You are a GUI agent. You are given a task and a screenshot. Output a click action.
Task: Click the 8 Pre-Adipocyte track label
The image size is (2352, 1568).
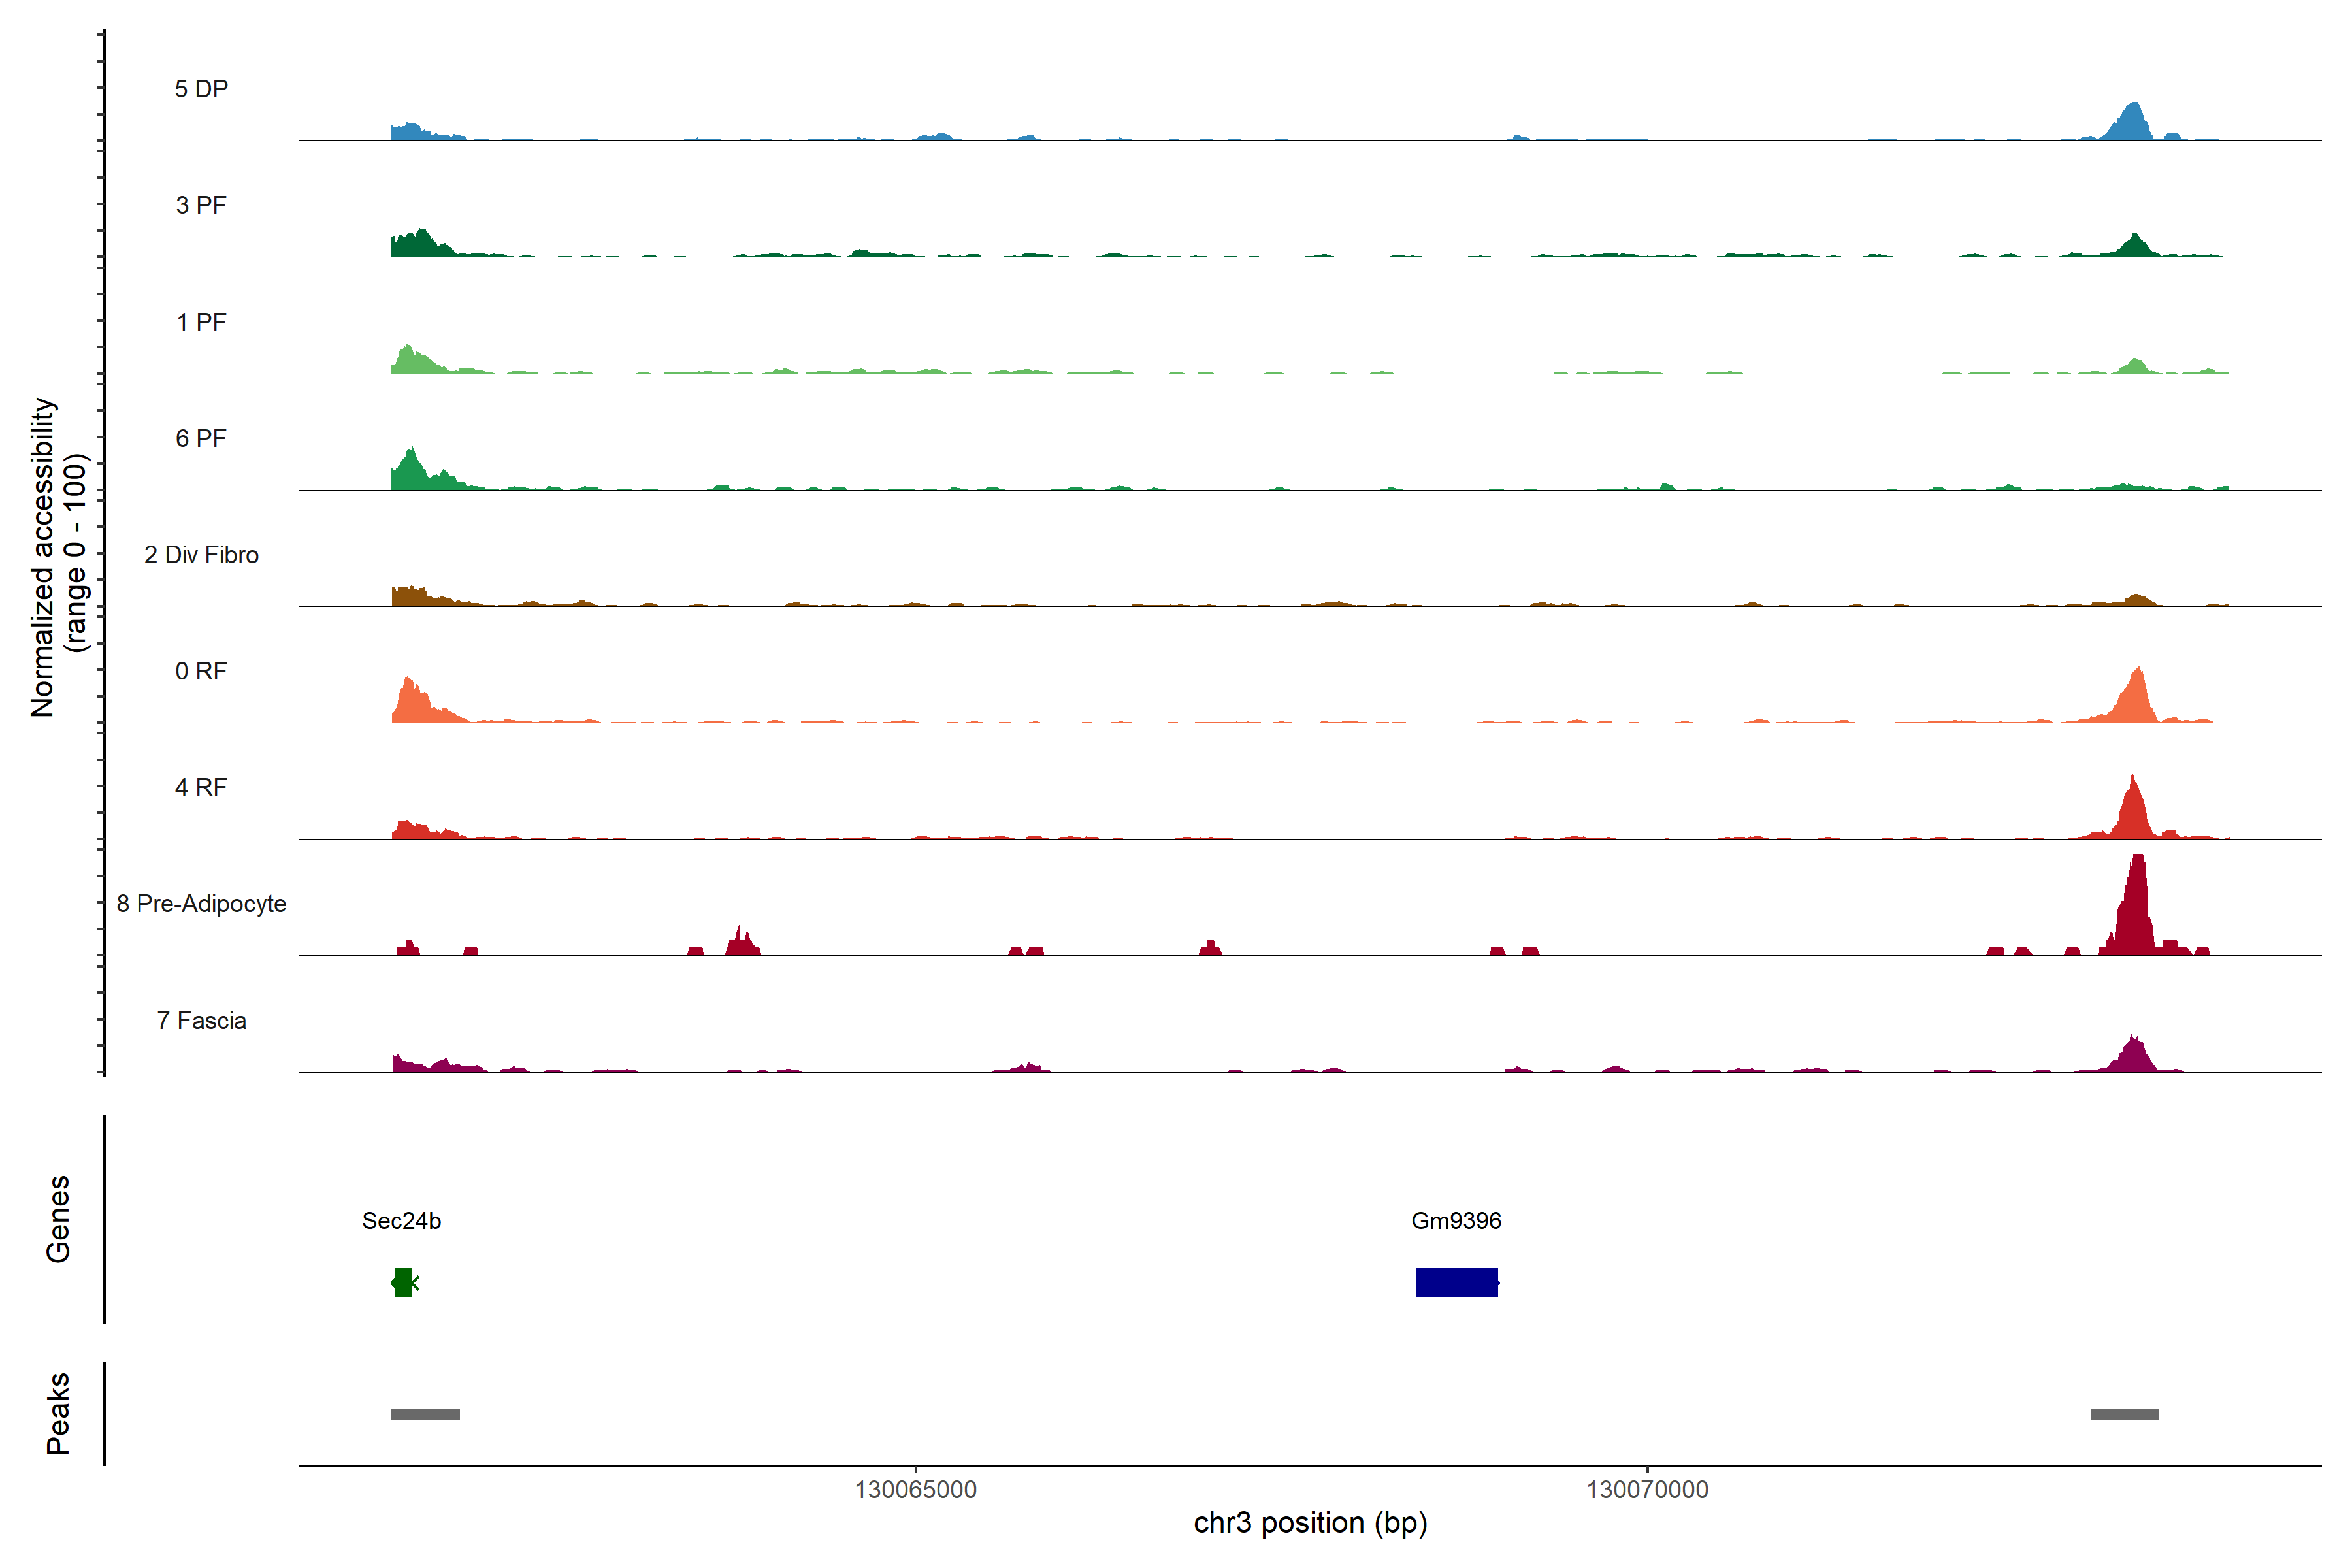point(201,904)
